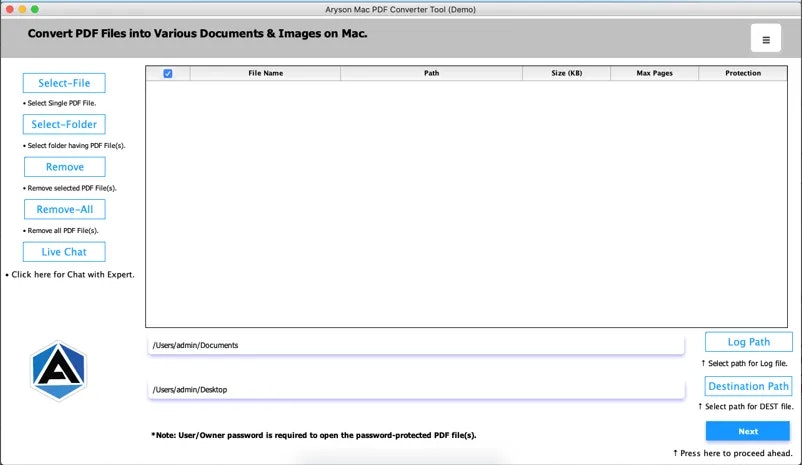Close the window with the red button
Image resolution: width=802 pixels, height=465 pixels.
(10, 9)
